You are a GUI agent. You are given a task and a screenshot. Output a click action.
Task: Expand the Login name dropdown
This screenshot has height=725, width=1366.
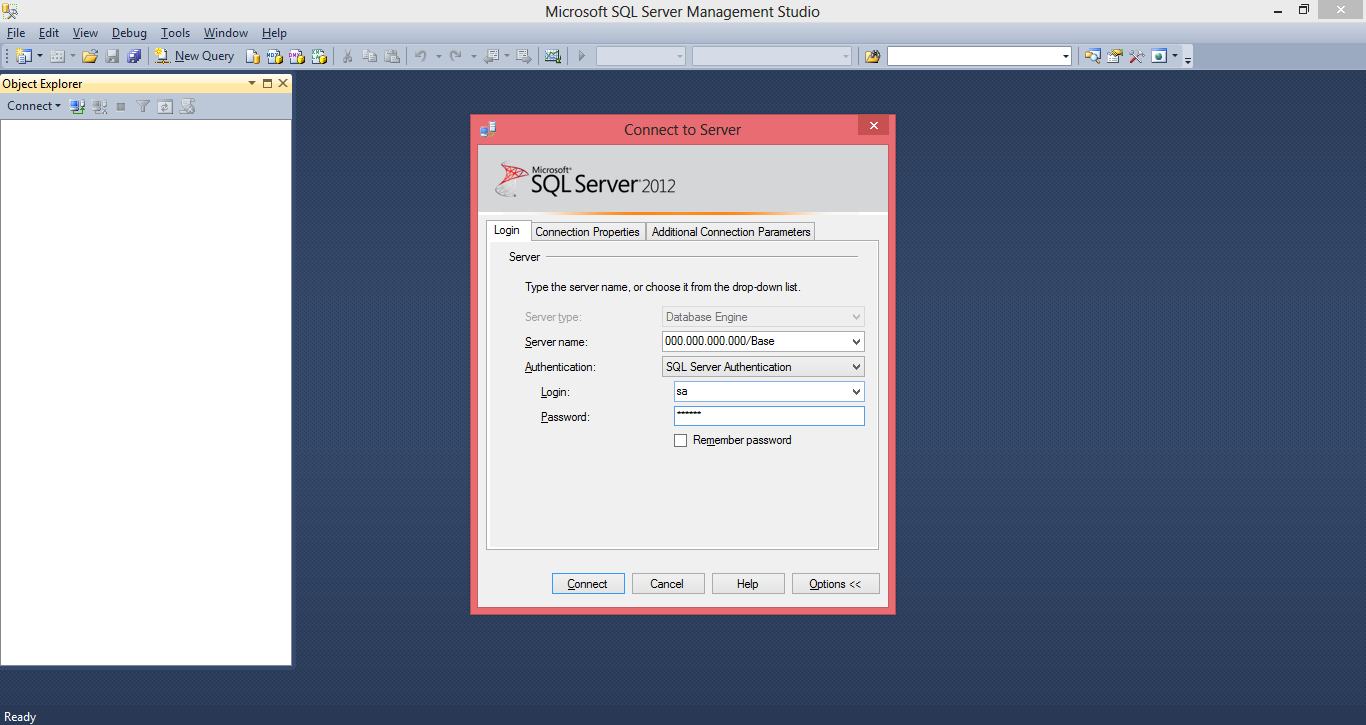856,392
